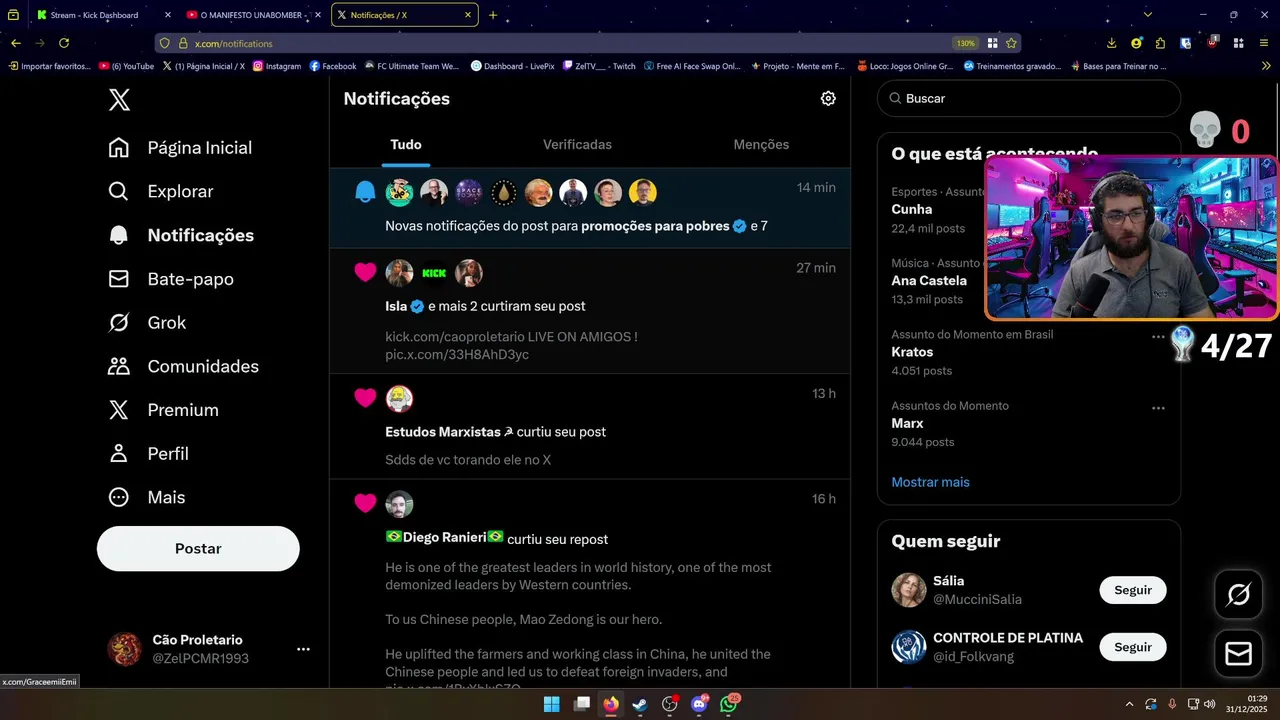Viewport: 1280px width, 720px height.
Task: Switch to the Tudo tab
Action: (406, 145)
